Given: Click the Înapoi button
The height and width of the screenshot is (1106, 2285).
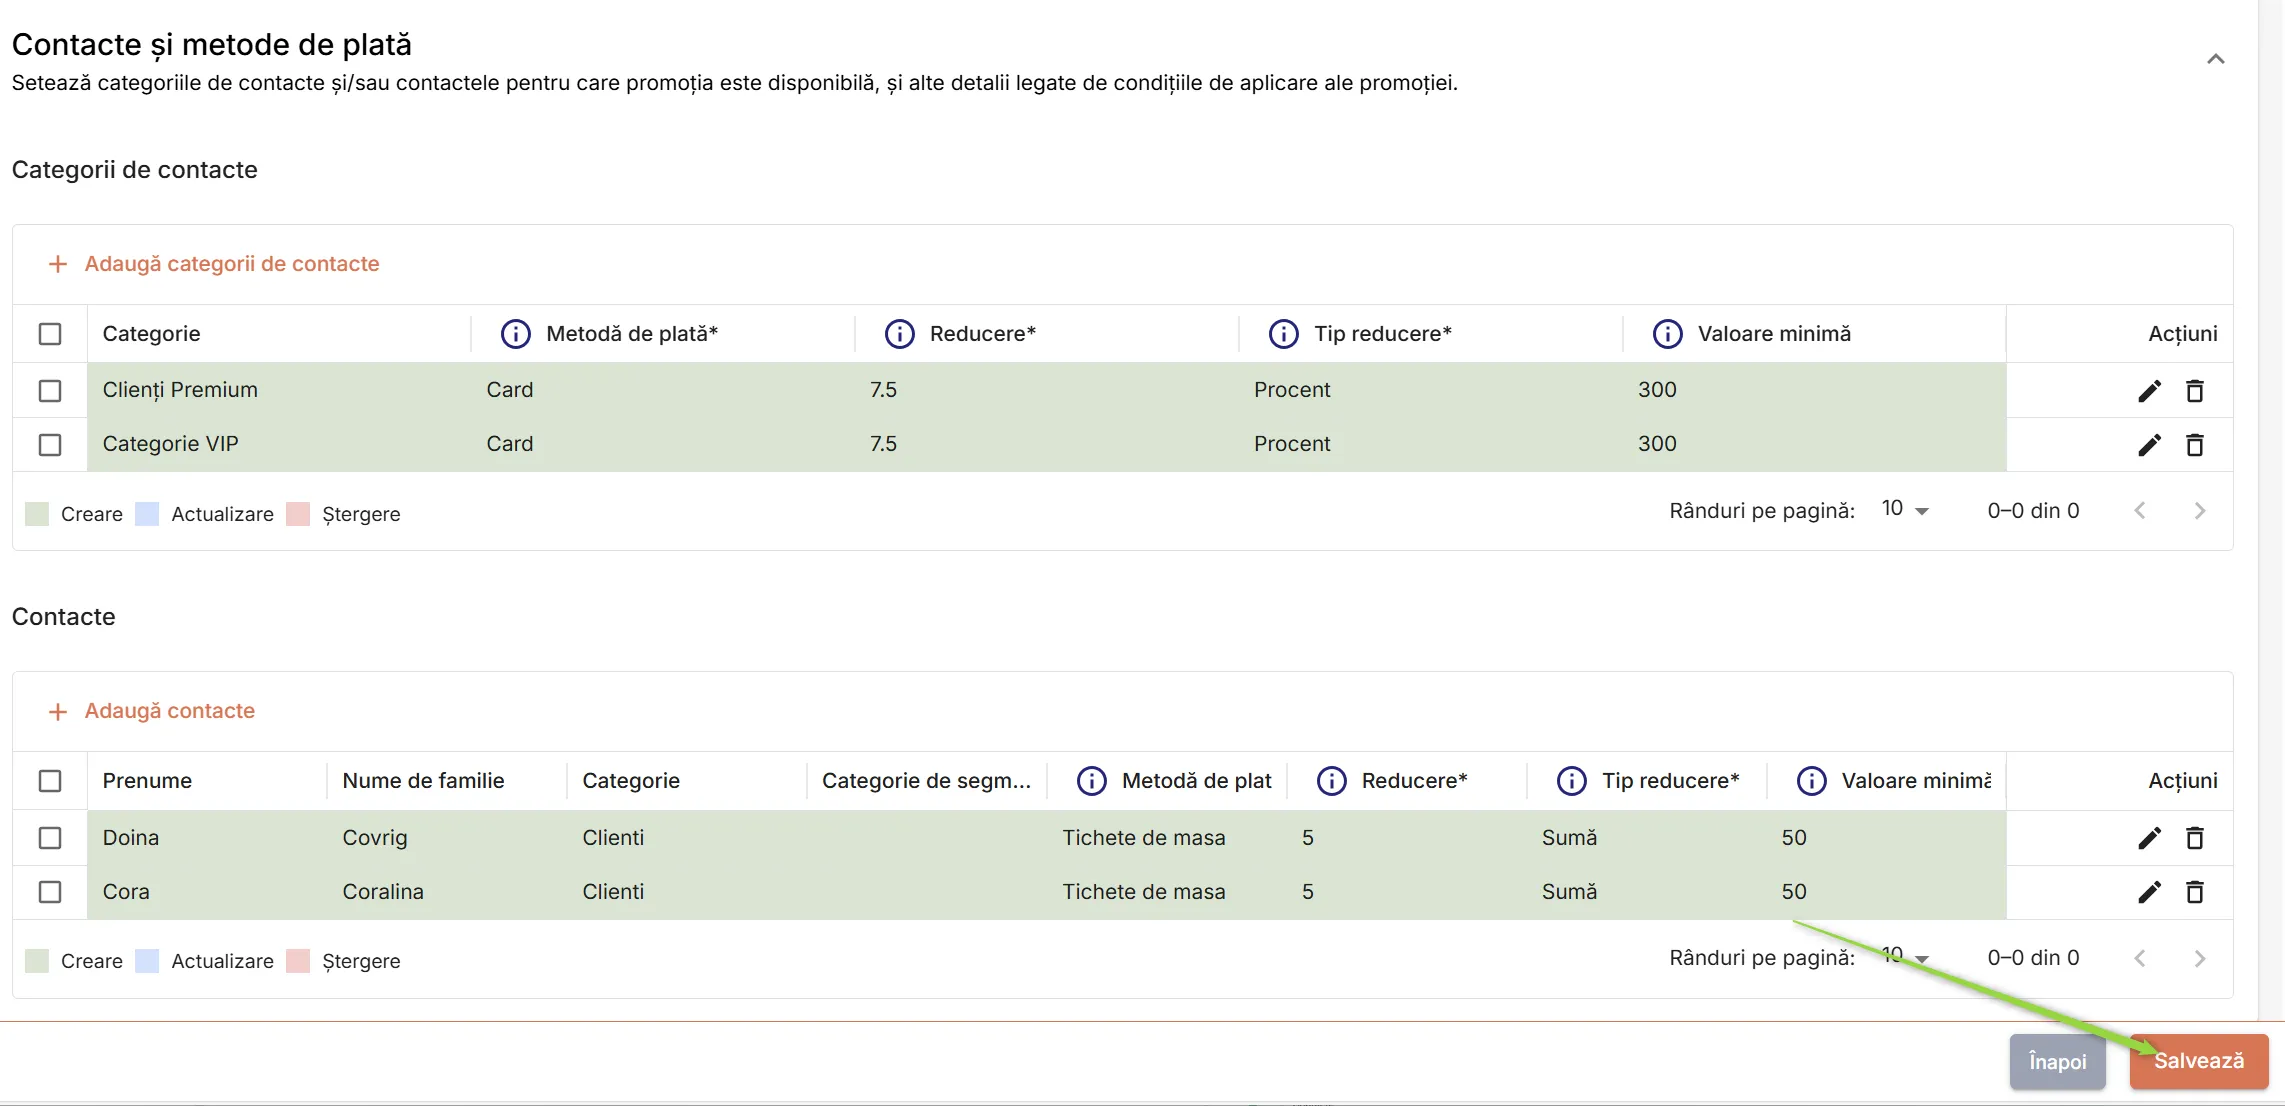Looking at the screenshot, I should (x=2058, y=1061).
